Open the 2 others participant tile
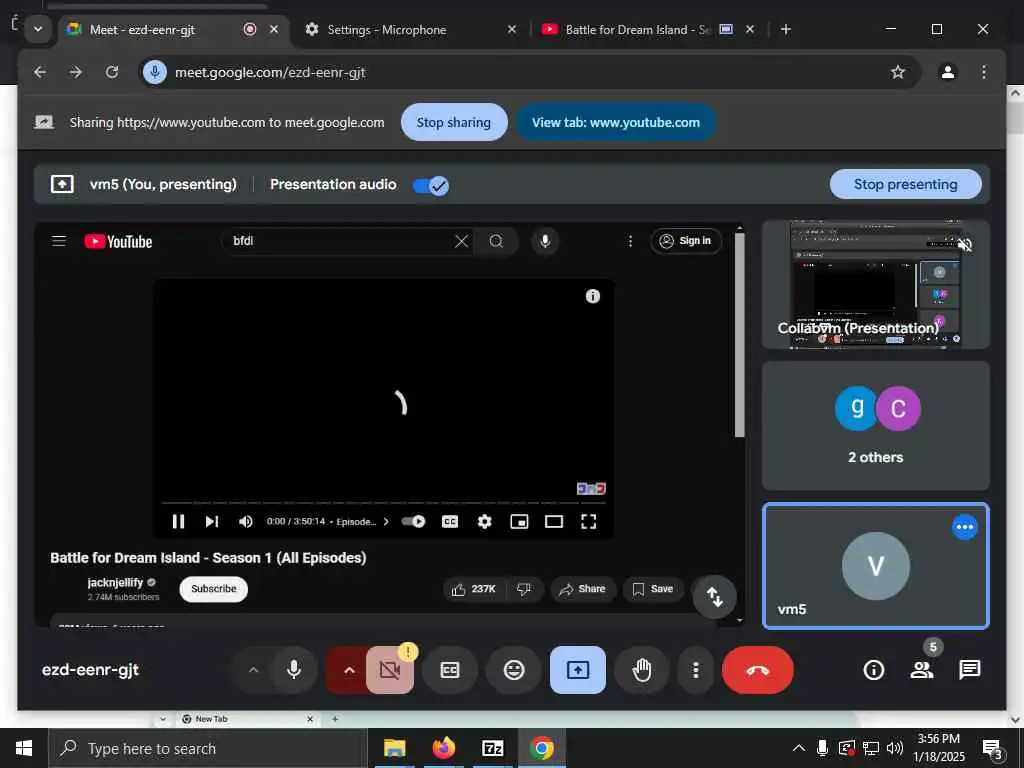1024x768 pixels. tap(875, 425)
